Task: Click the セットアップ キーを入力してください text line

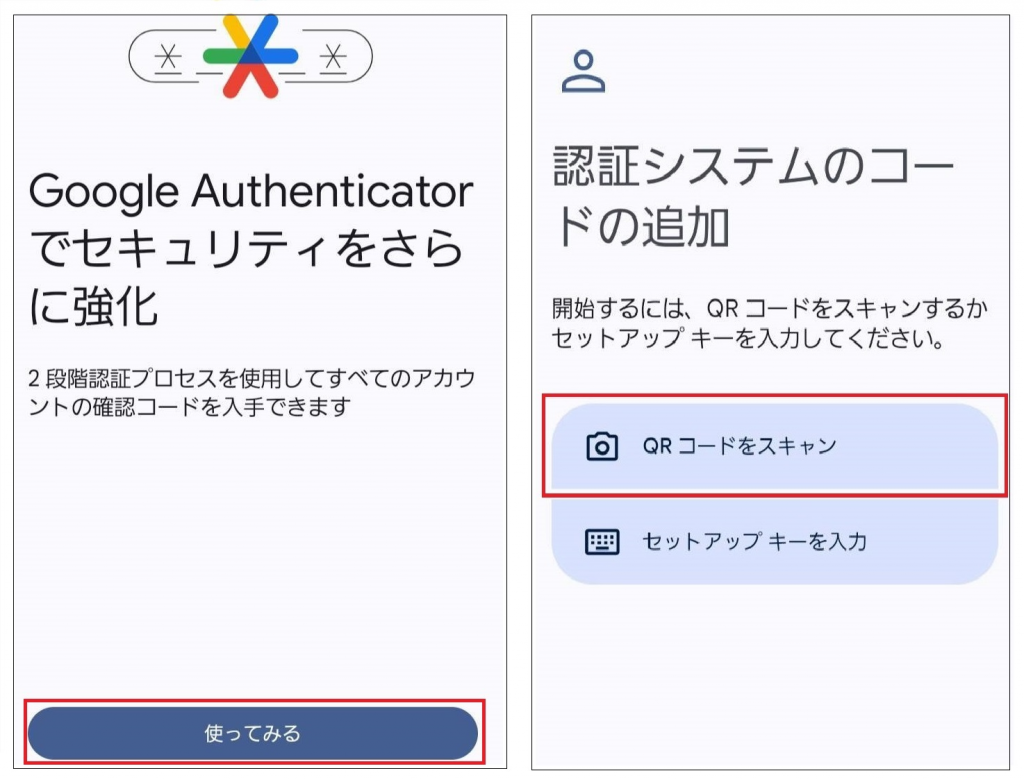Action: [x=747, y=338]
